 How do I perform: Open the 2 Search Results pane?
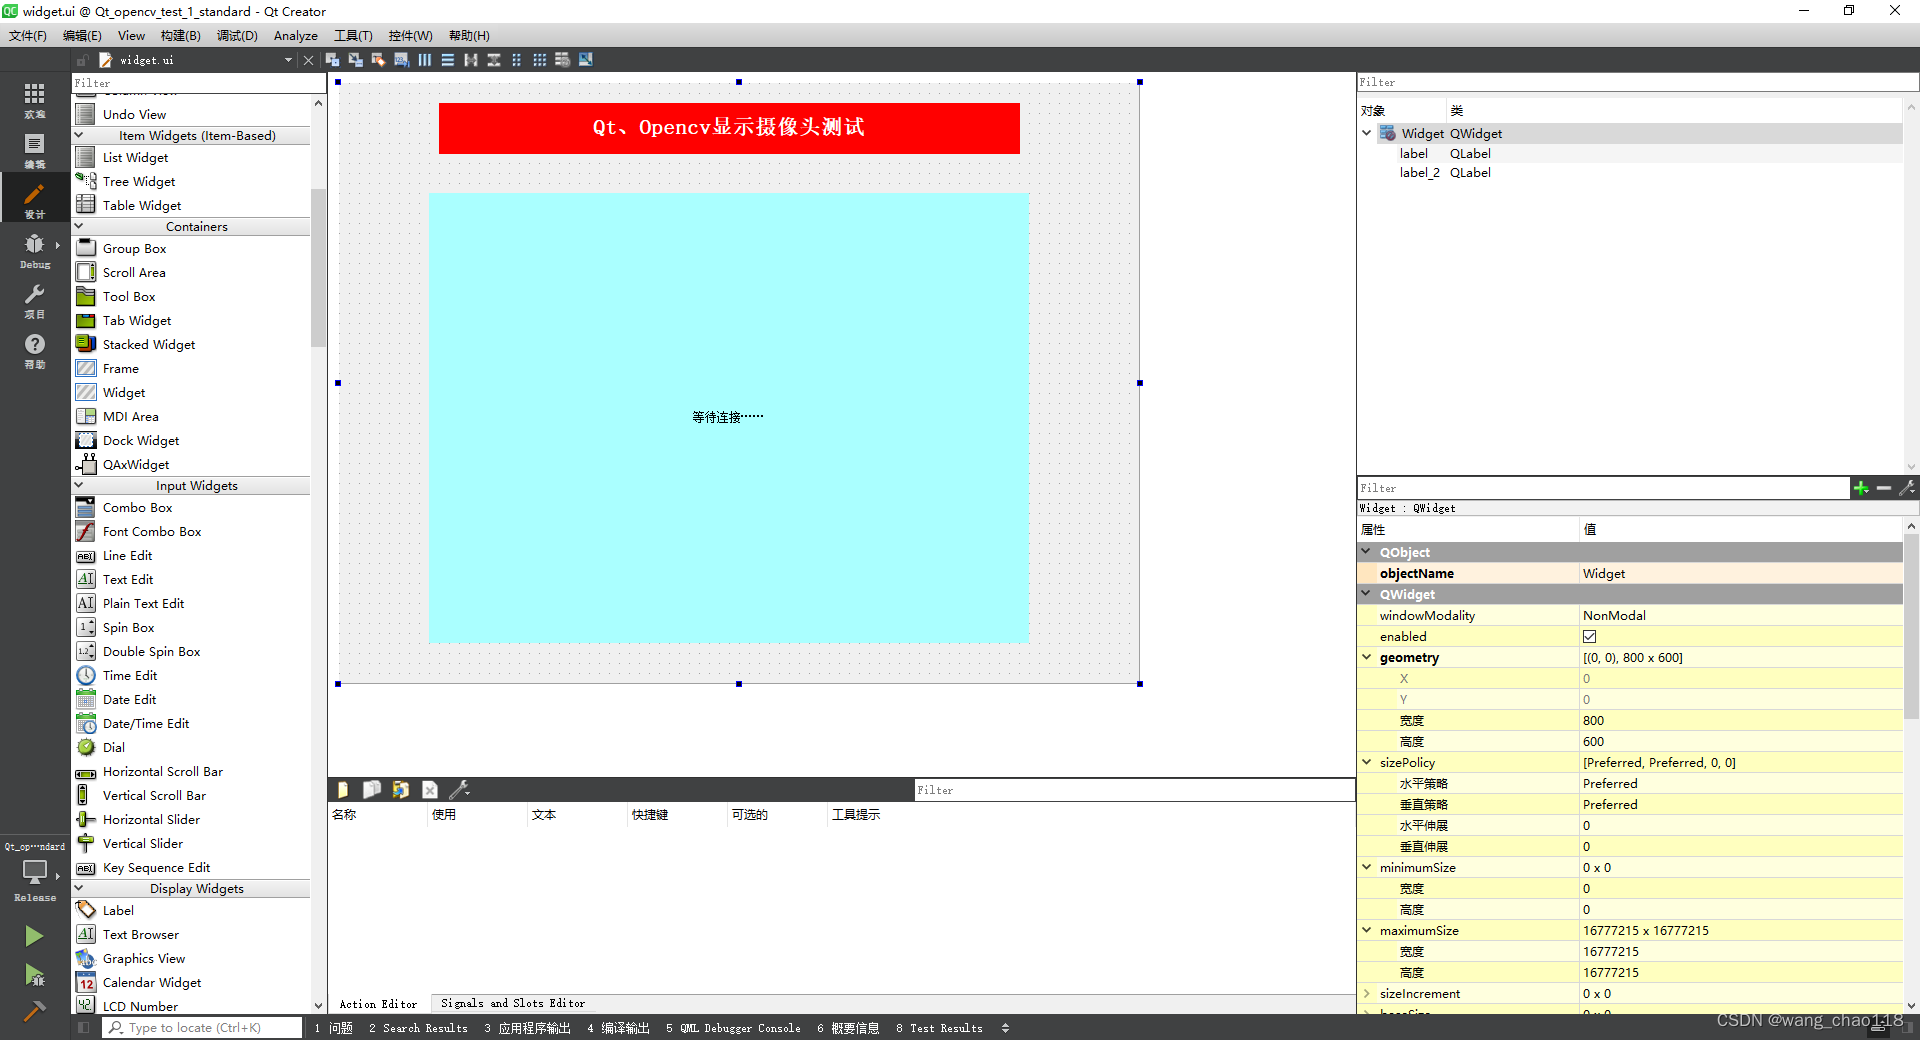pos(418,1028)
